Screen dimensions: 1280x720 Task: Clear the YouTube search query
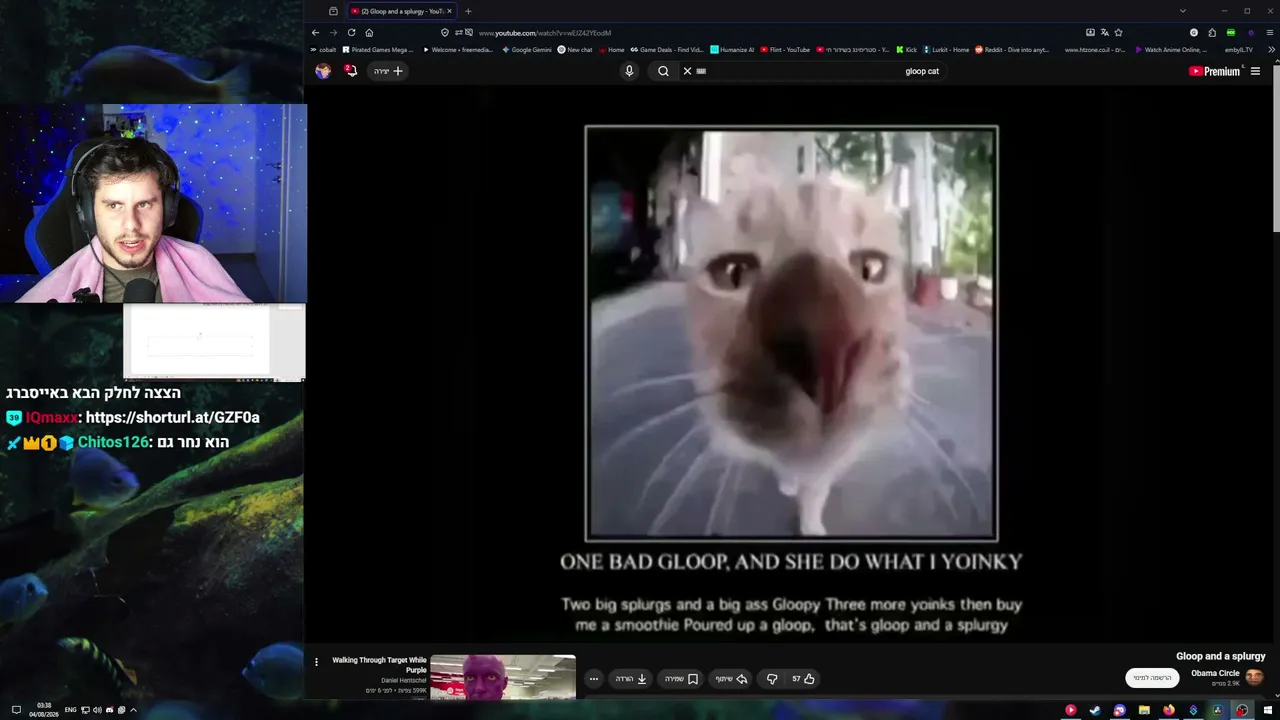point(687,71)
